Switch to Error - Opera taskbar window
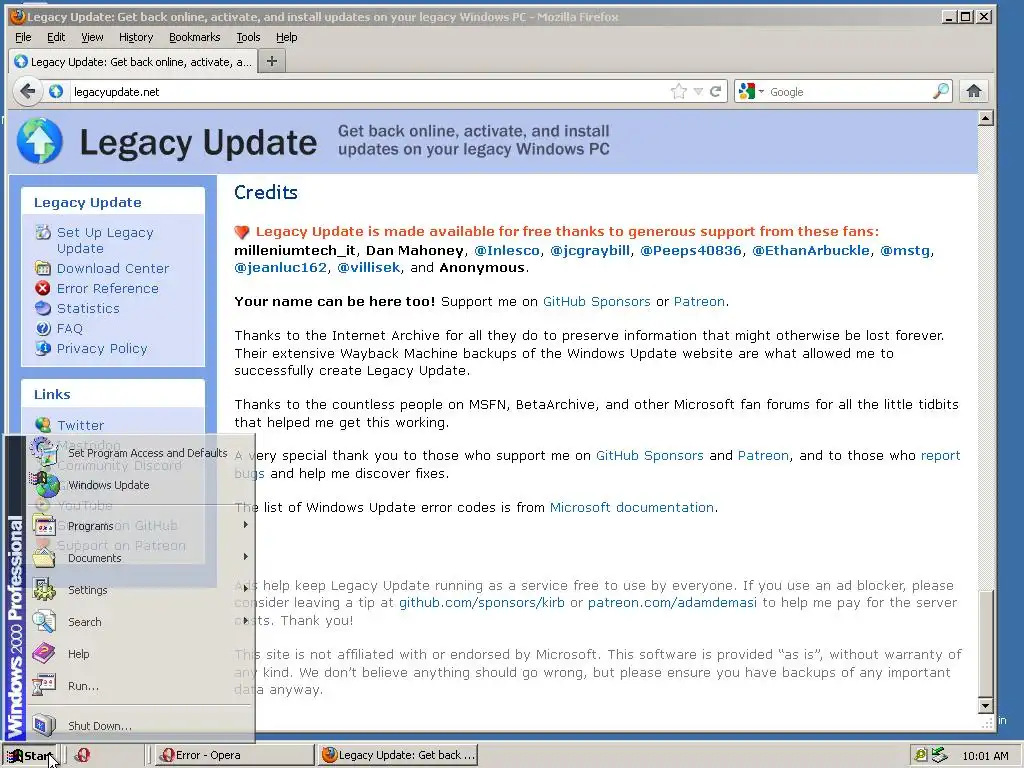Screen dimensions: 1024x768 (234, 755)
